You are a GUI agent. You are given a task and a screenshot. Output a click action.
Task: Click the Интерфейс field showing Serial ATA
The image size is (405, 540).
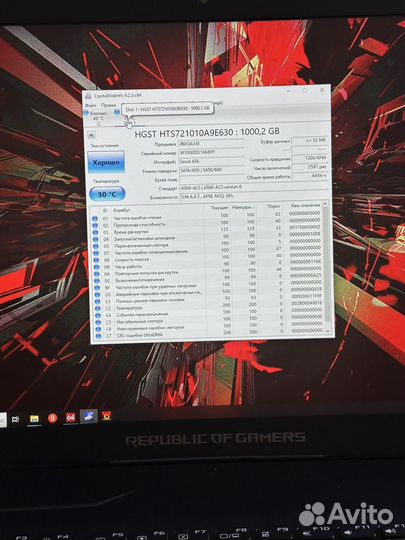[x=211, y=161]
